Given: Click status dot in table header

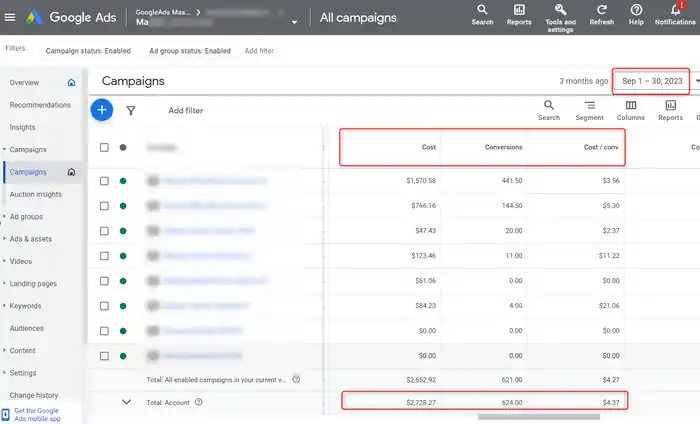Looking at the screenshot, I should click(123, 147).
